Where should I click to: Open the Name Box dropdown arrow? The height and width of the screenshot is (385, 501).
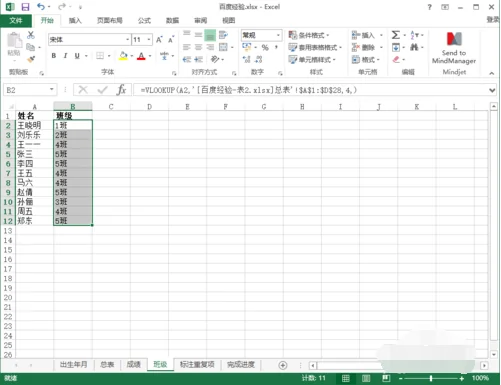[x=52, y=89]
